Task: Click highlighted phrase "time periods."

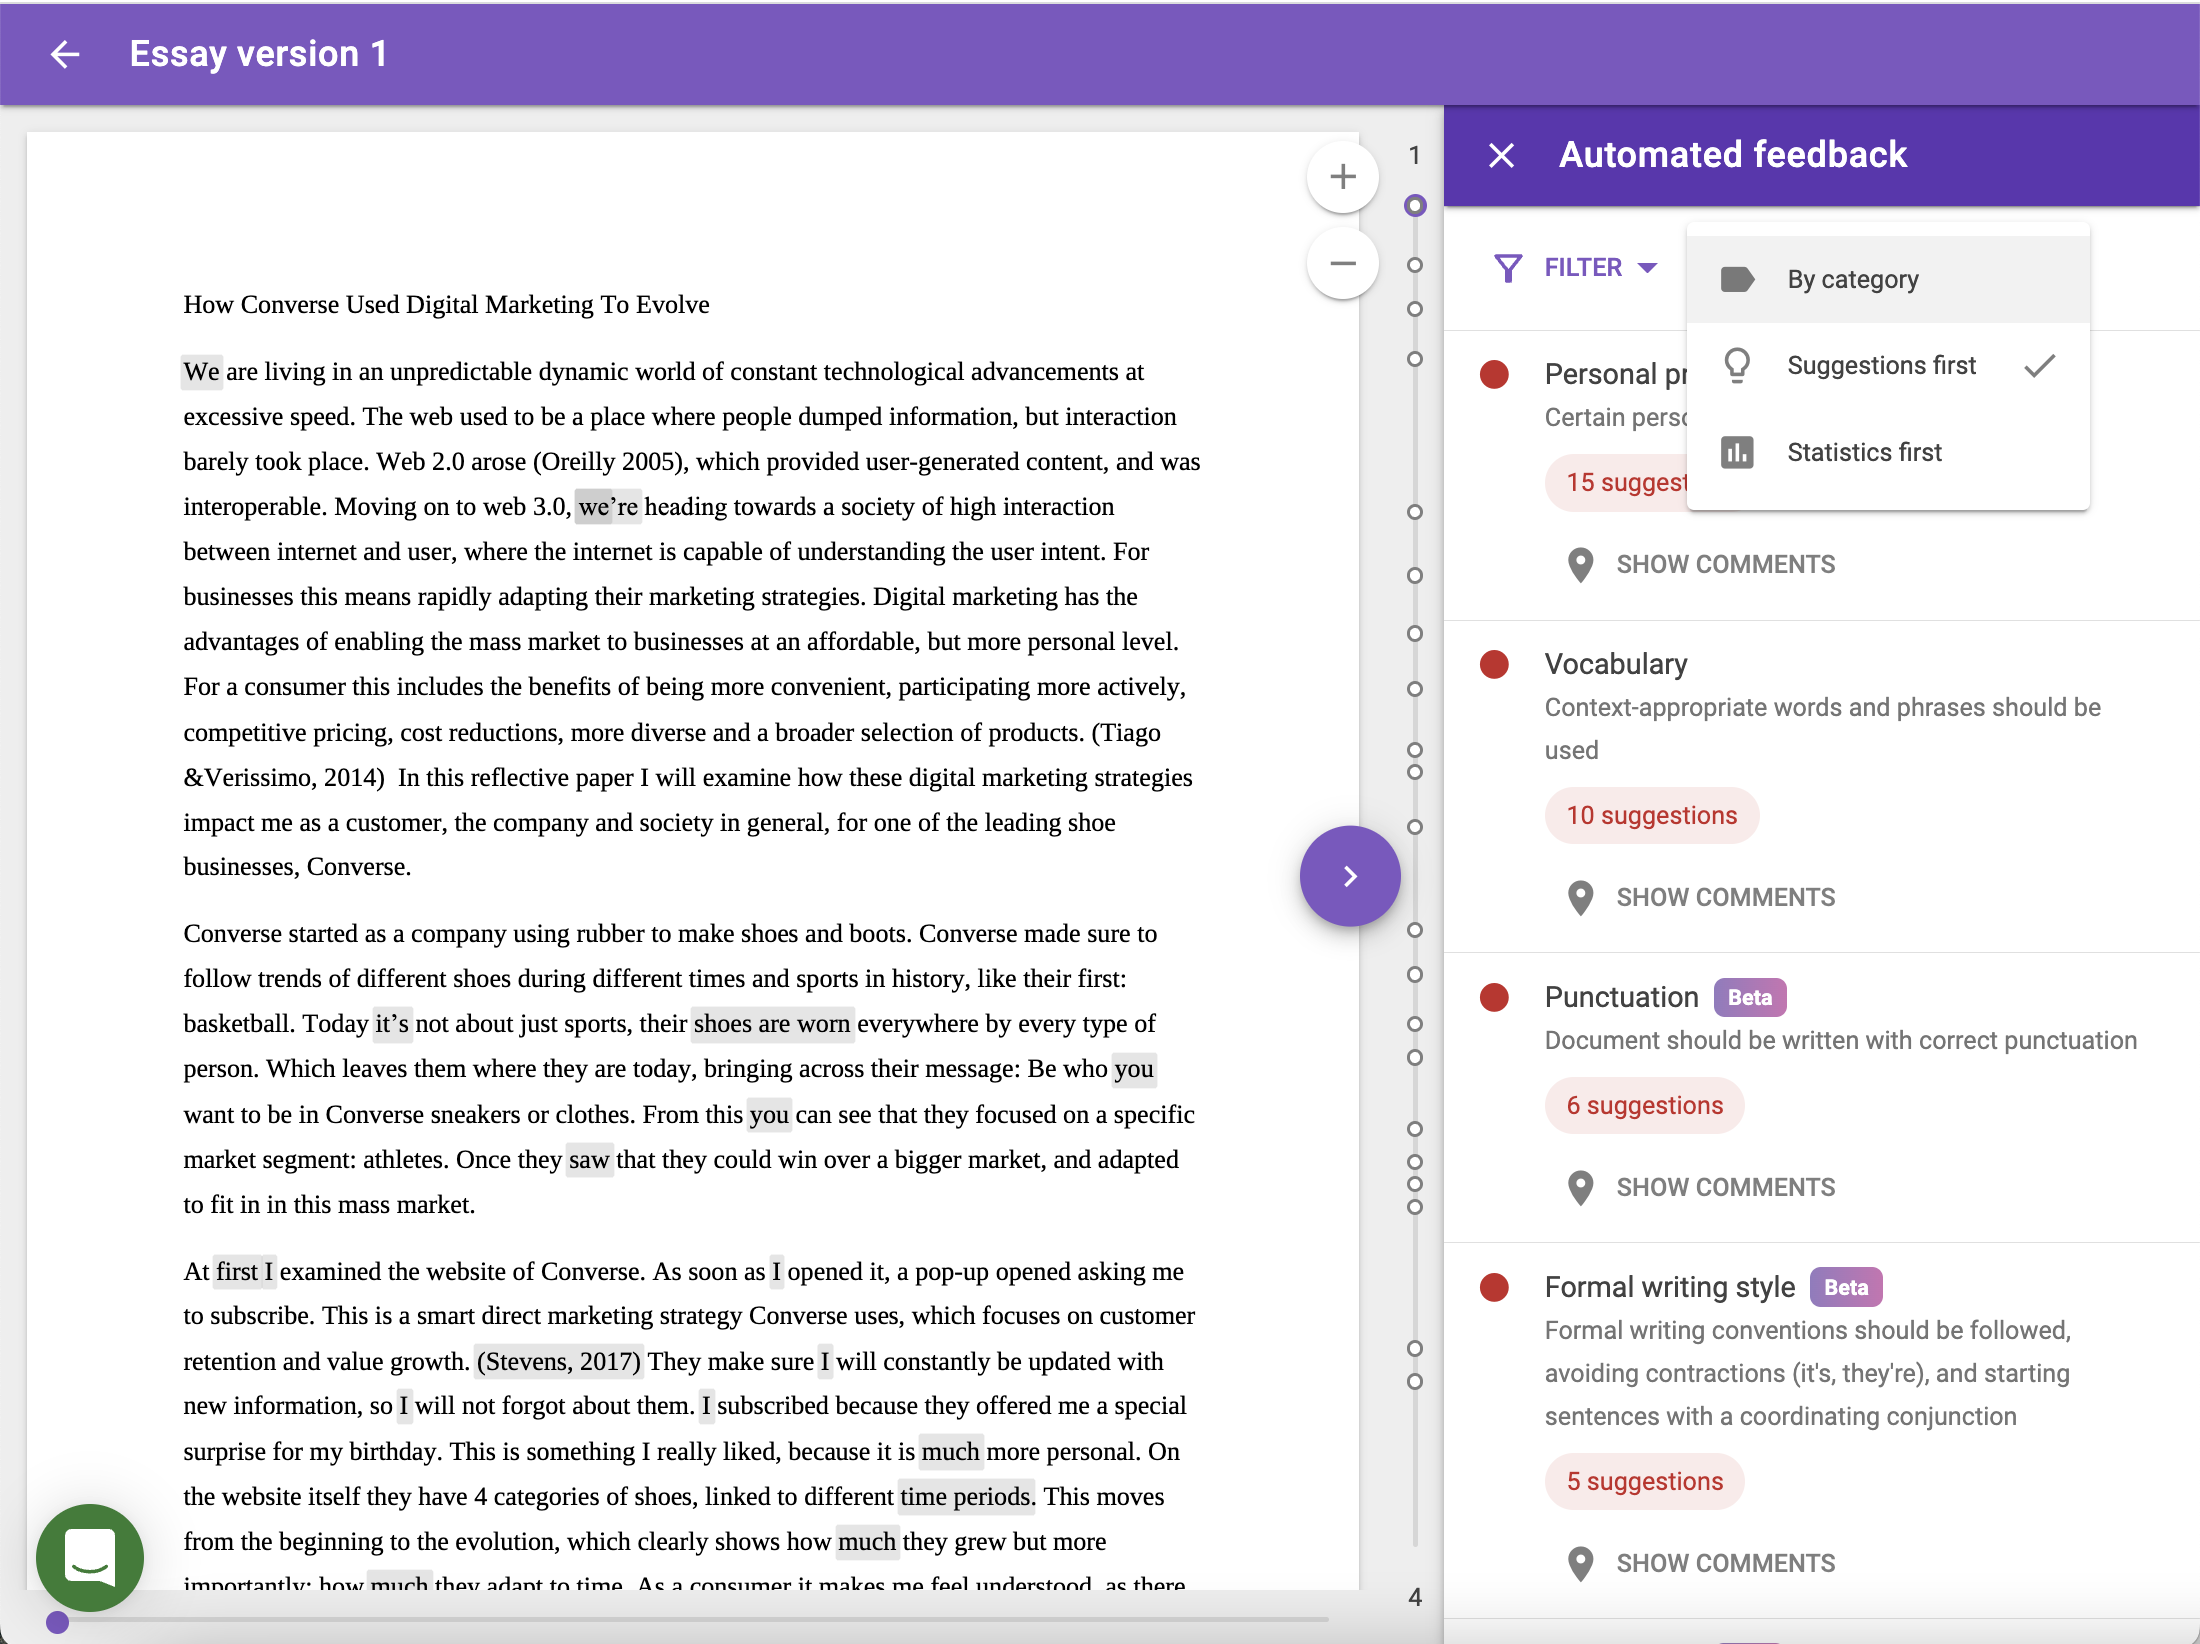Action: click(967, 1497)
